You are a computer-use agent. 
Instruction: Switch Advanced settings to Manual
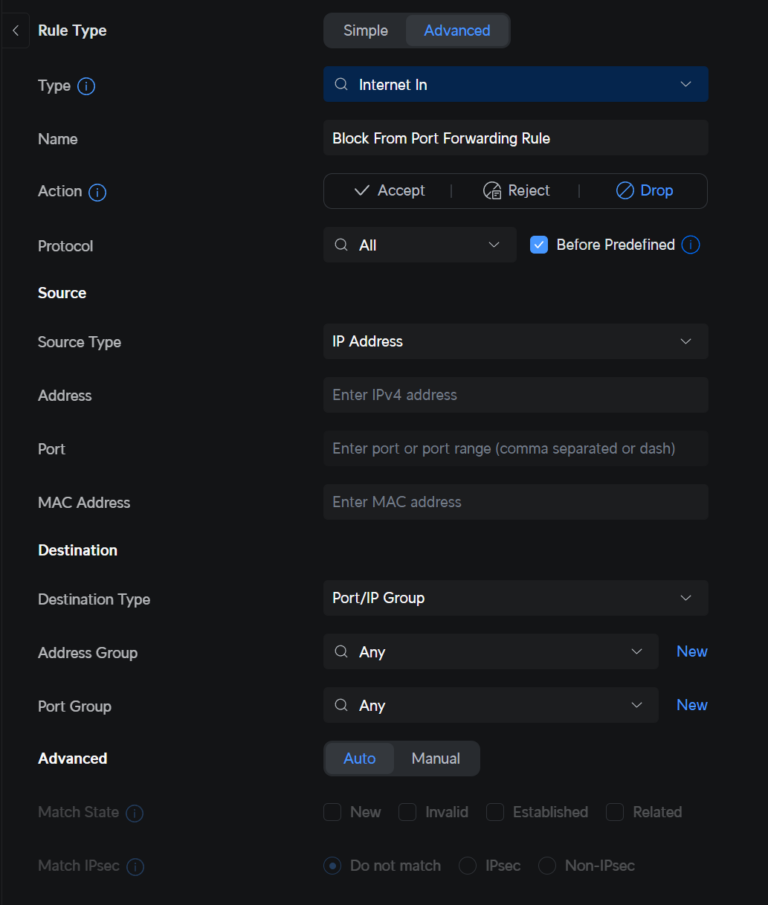tap(436, 758)
